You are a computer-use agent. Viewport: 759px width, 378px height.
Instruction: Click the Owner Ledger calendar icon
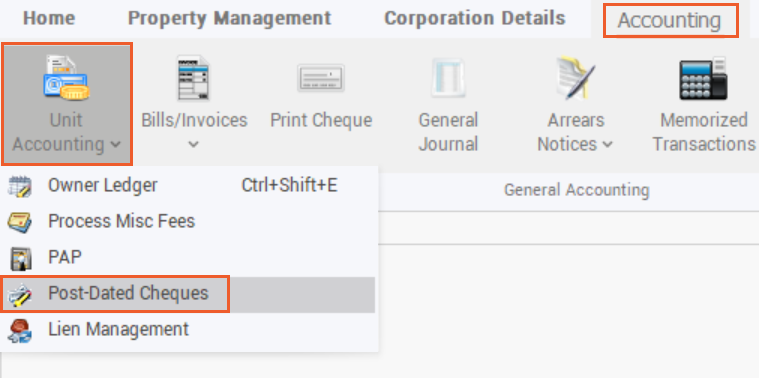tap(20, 186)
